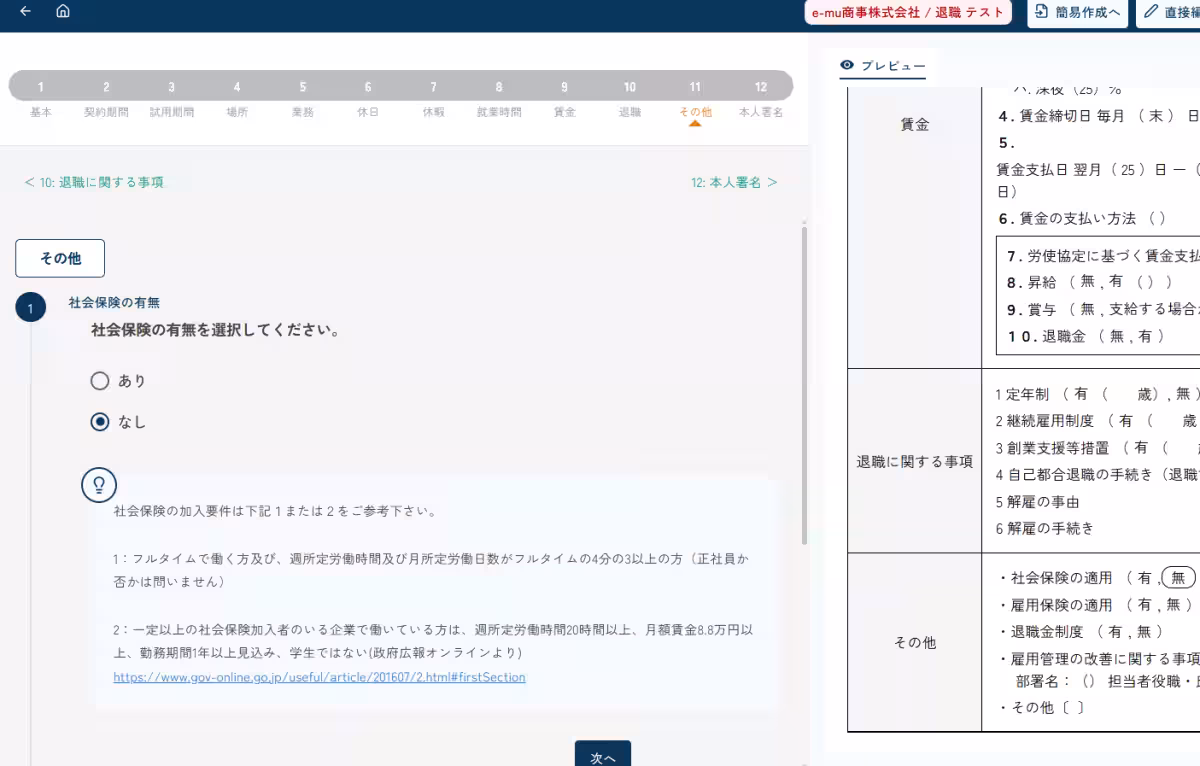The width and height of the screenshot is (1200, 766).
Task: Select the プレビュー tab
Action: 883,66
